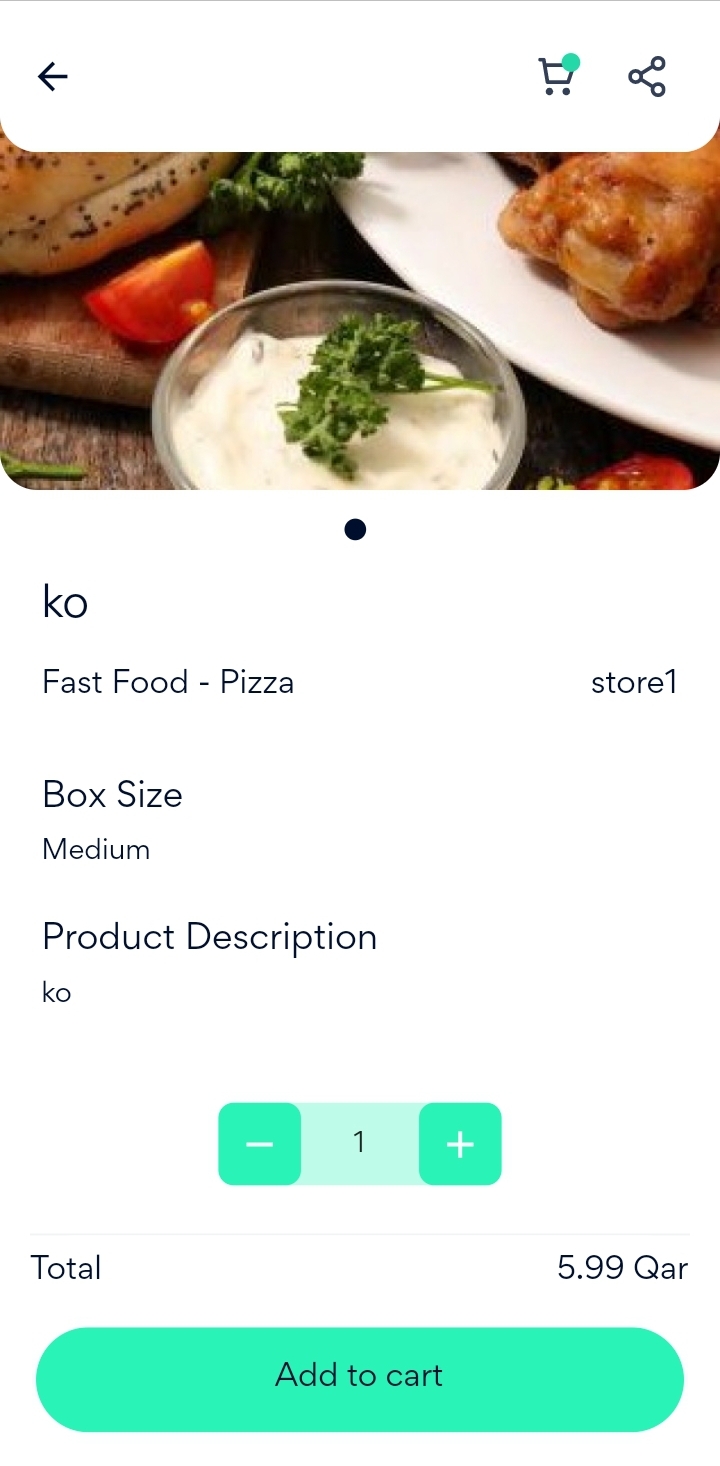
Task: Open the shopping cart
Action: (554, 79)
